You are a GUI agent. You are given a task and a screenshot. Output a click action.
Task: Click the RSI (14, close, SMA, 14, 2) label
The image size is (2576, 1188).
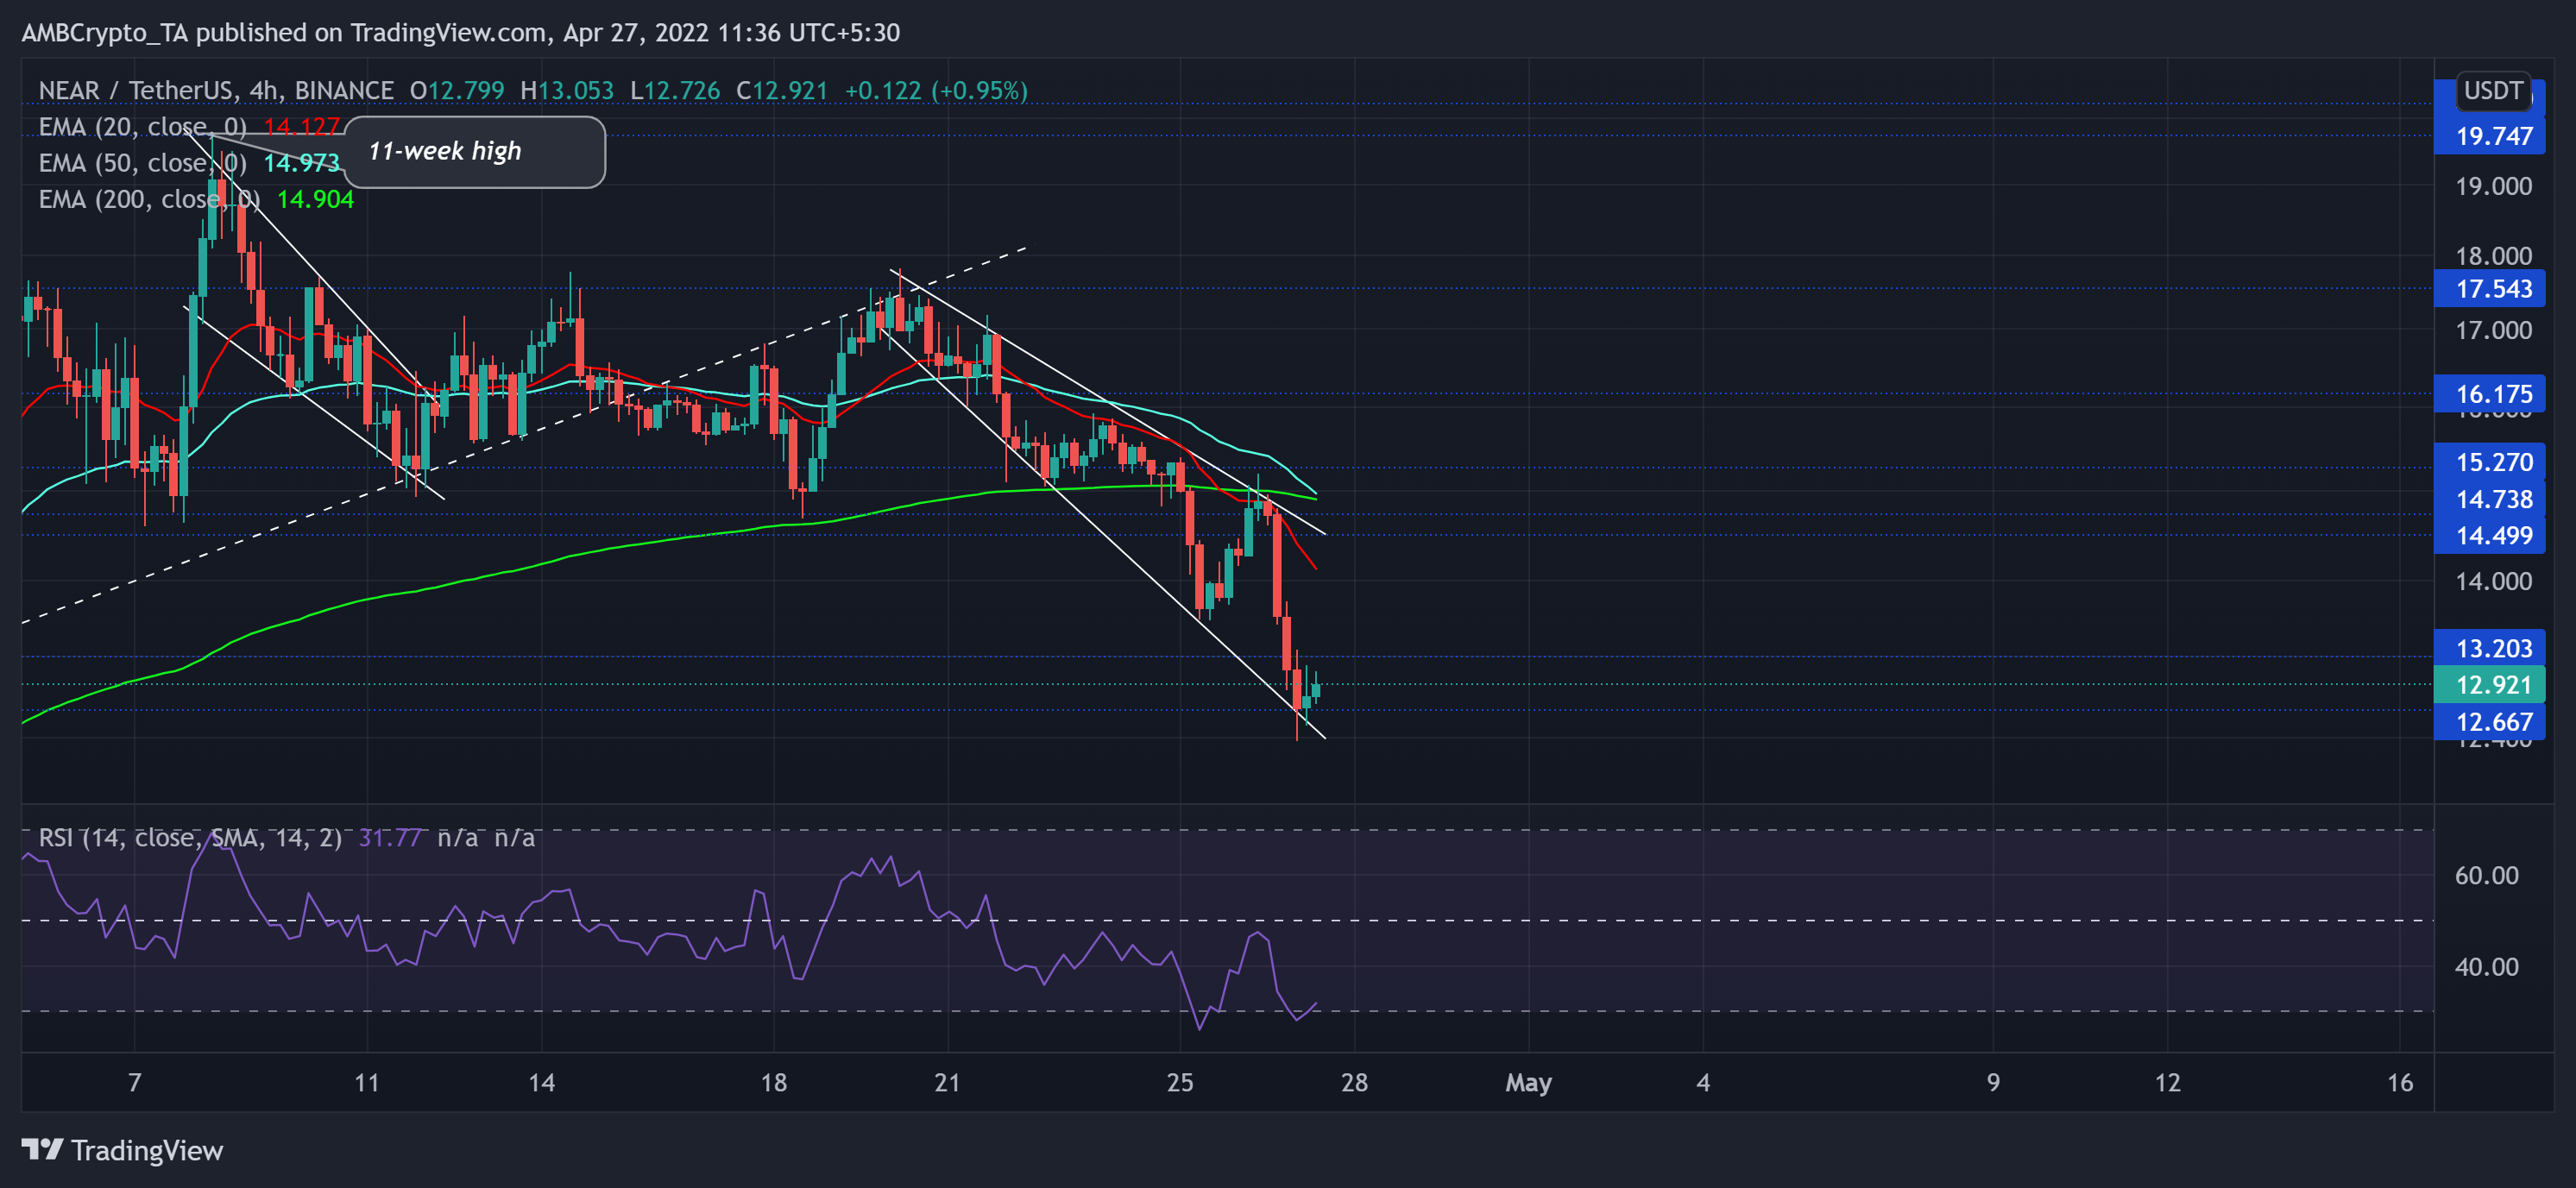(x=190, y=837)
